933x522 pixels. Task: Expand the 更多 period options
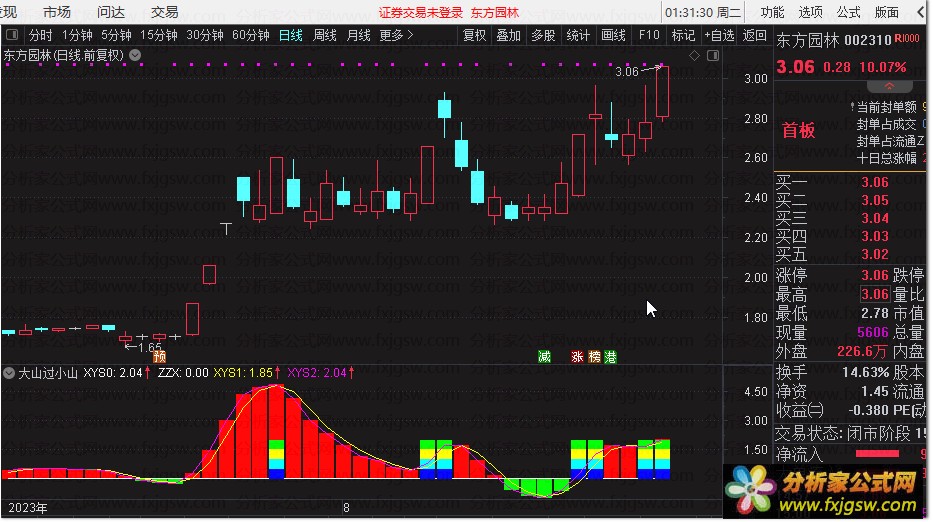pos(396,35)
